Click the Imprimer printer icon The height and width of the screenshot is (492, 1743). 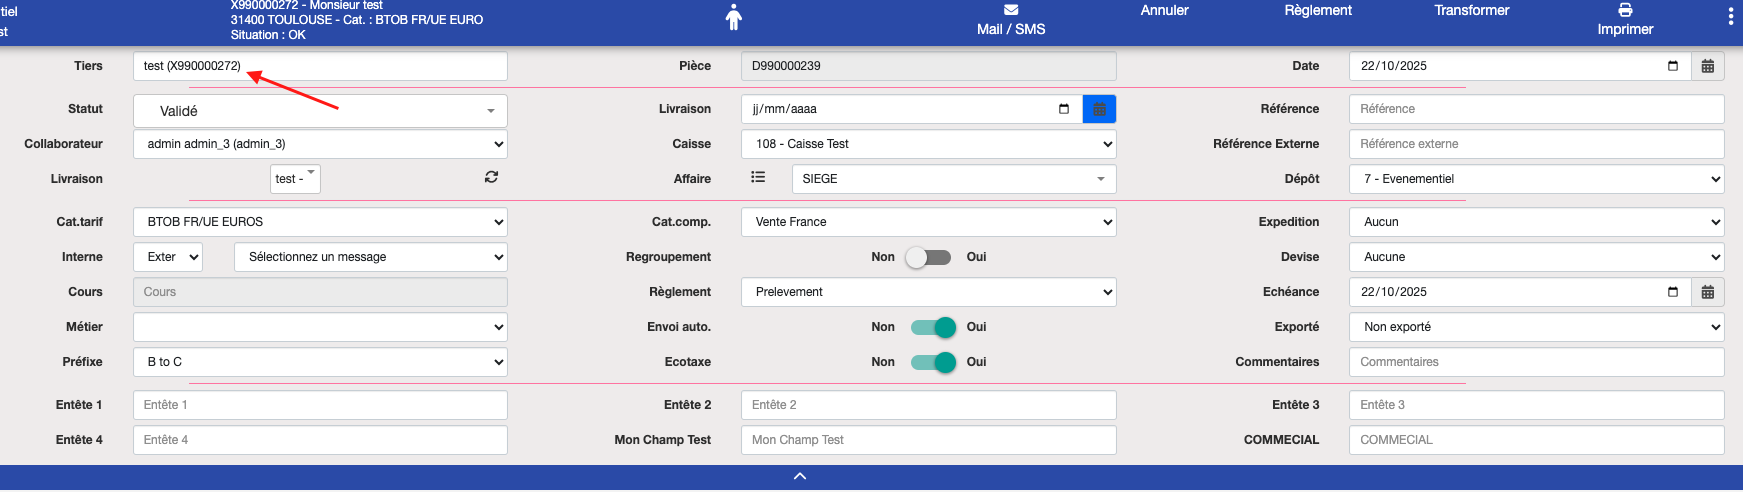click(1625, 10)
